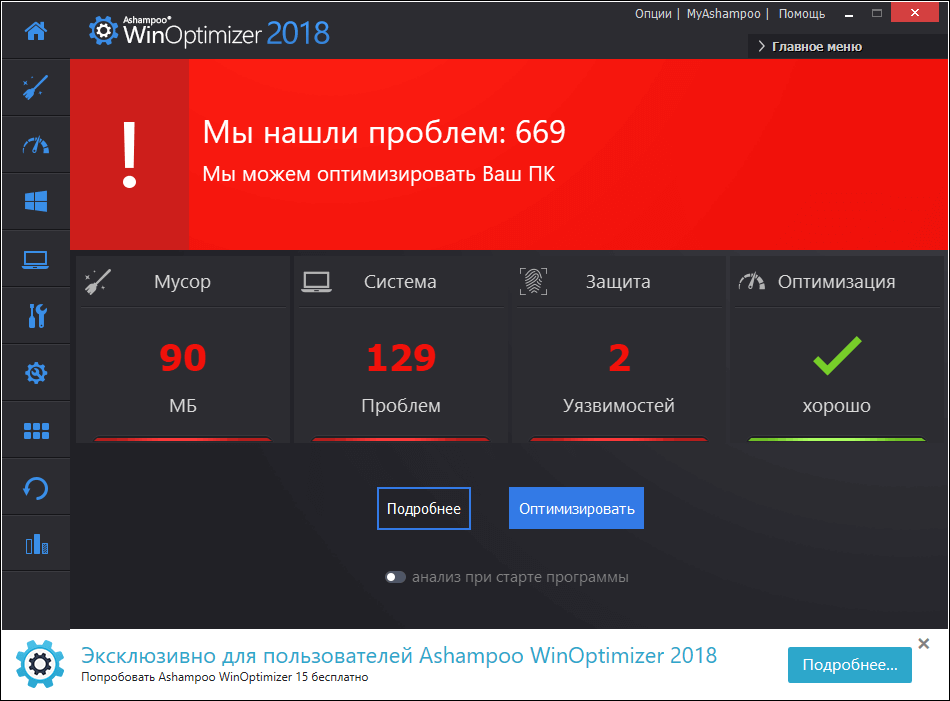Screen dimensions: 950x701
Task: Toggle анализ при старте программы switch
Action: 395,577
